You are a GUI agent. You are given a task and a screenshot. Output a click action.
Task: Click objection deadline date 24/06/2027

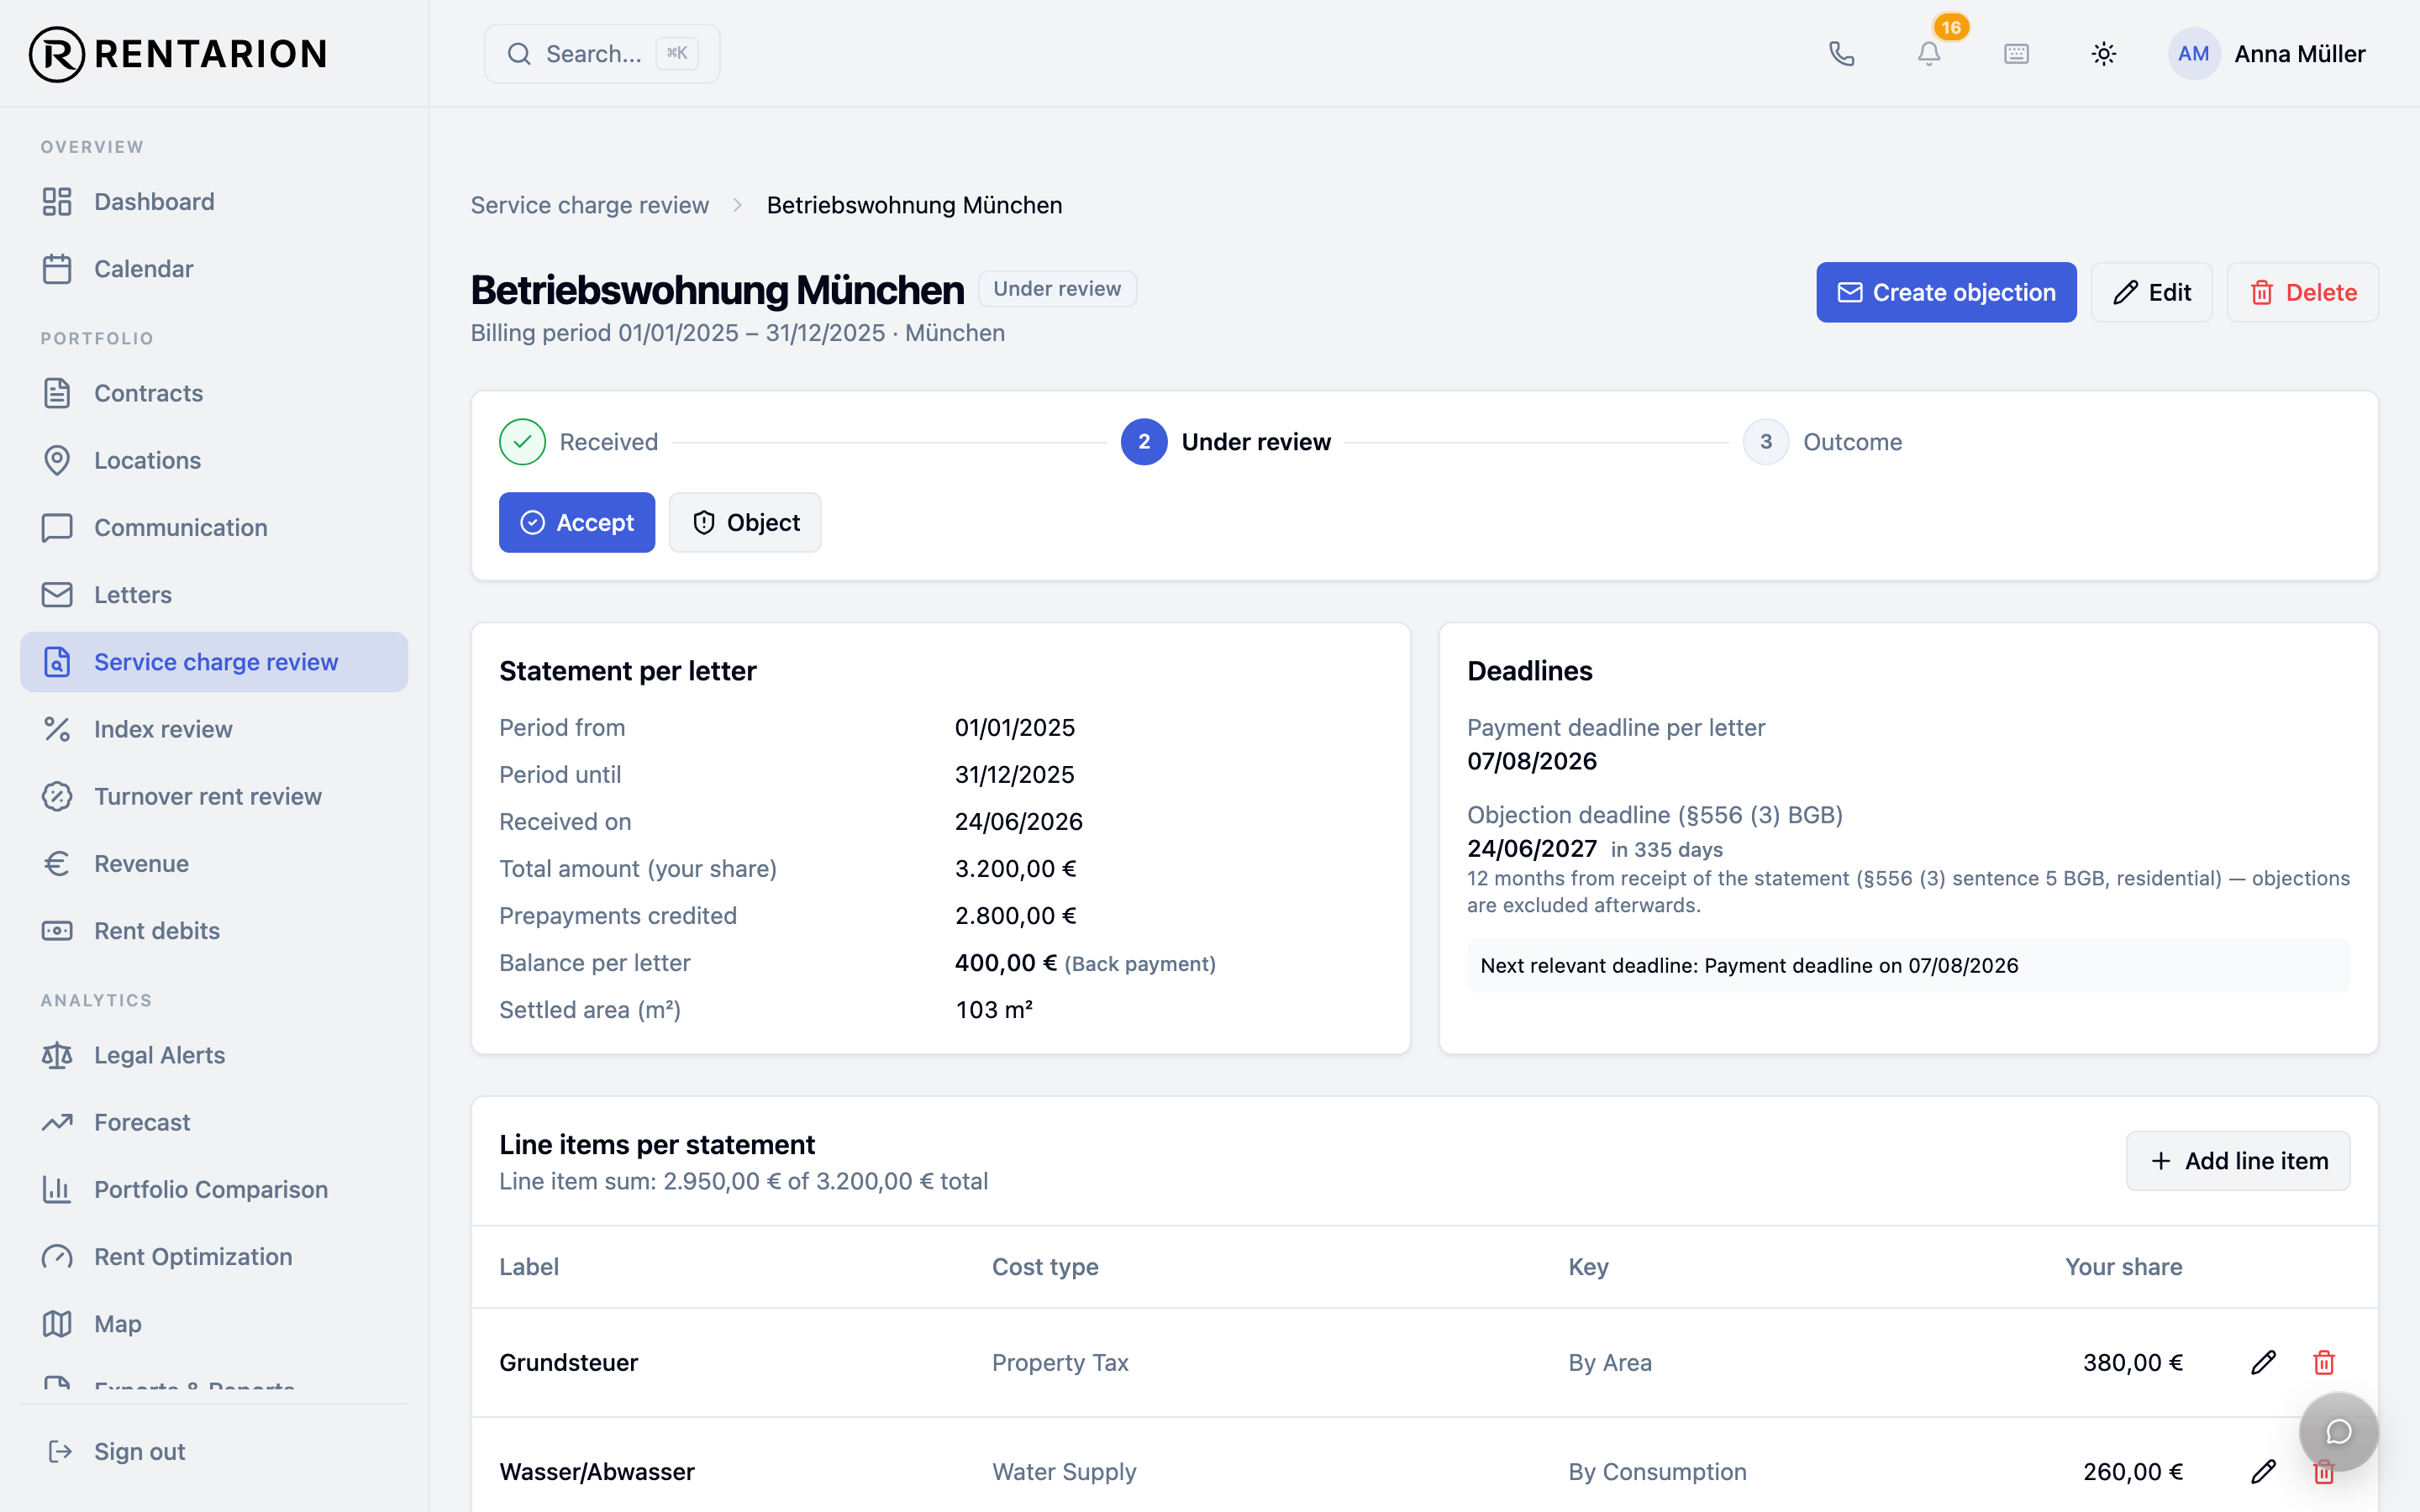(1531, 848)
